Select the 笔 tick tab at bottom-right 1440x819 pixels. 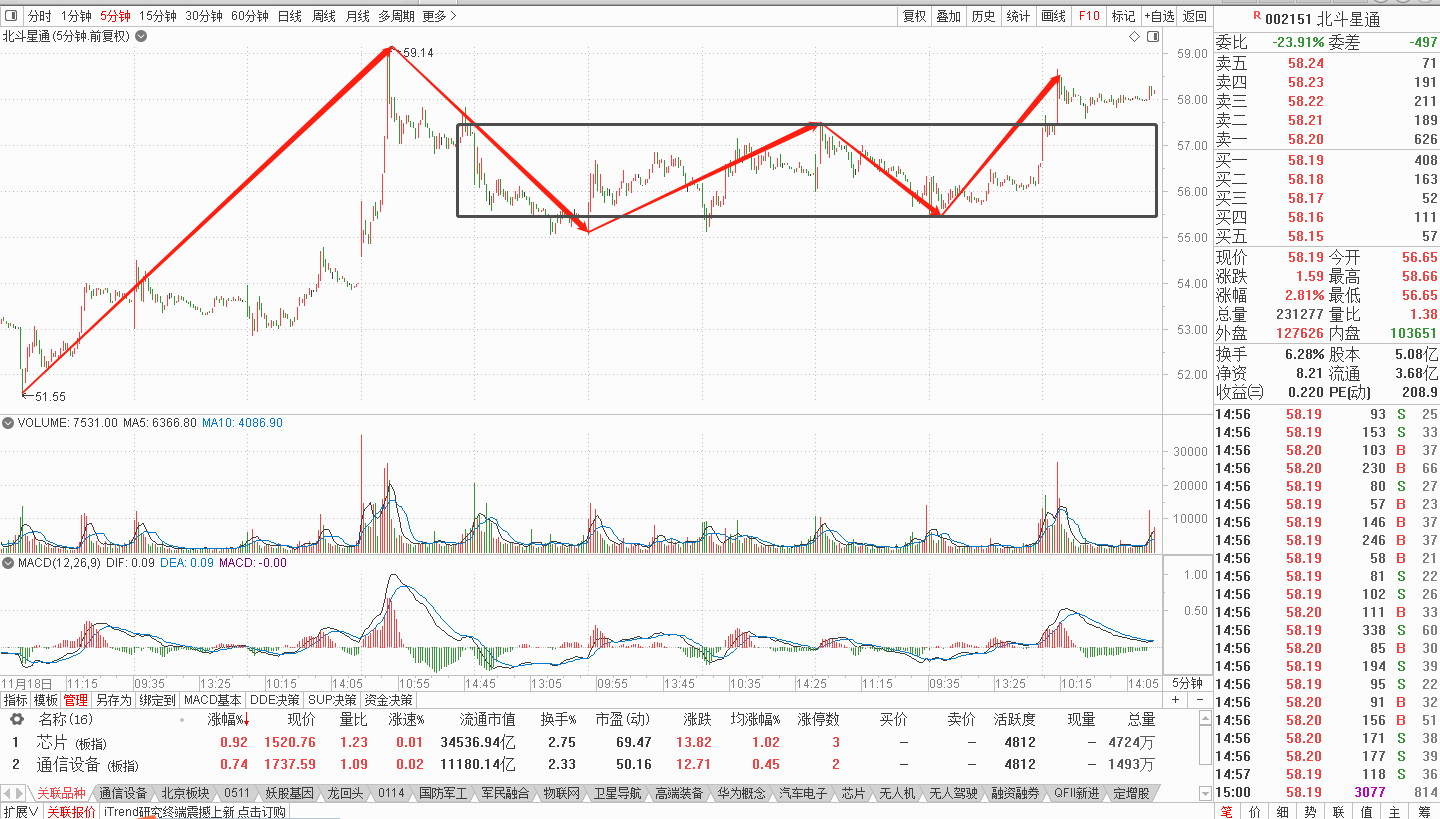pyautogui.click(x=1227, y=811)
